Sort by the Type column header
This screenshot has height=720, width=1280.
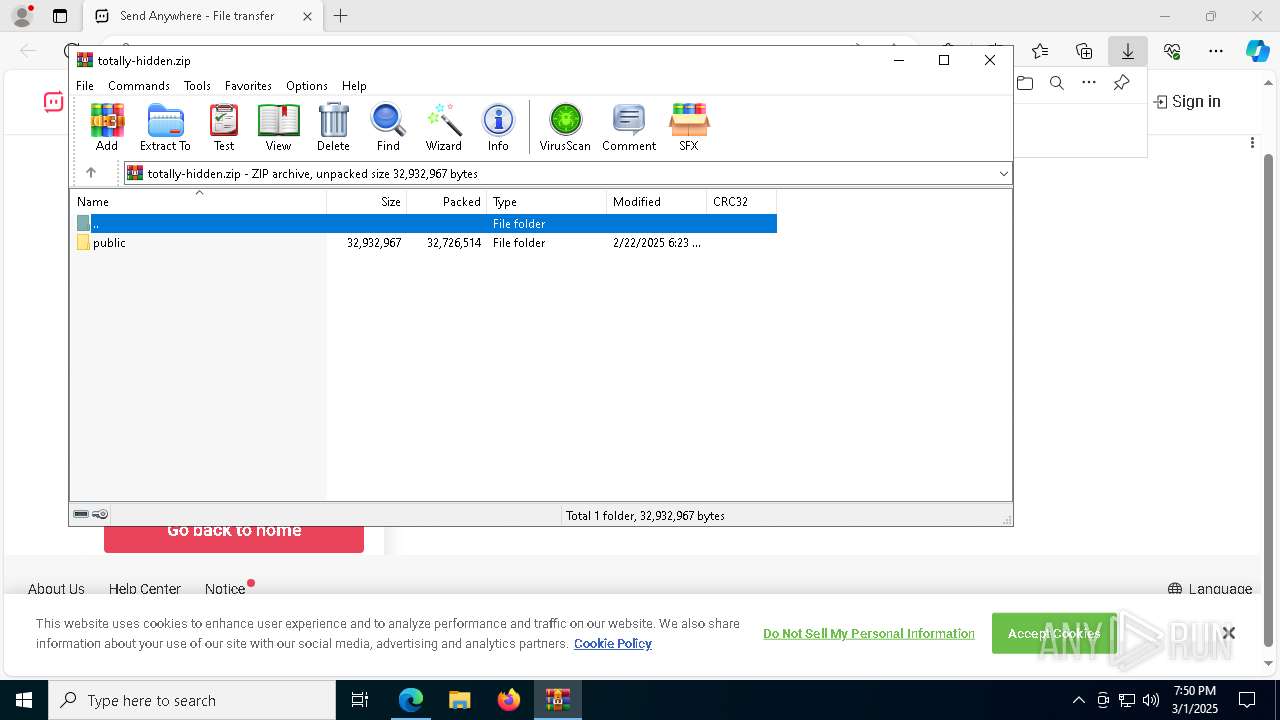(x=547, y=202)
